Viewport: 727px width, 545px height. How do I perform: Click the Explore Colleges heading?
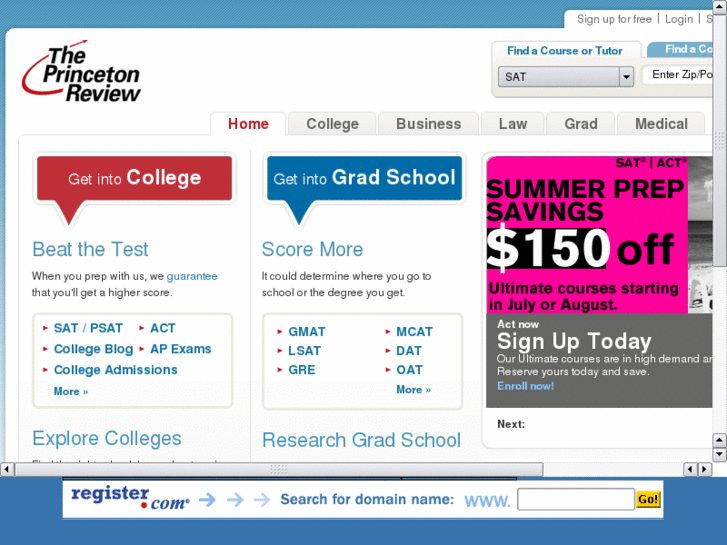107,438
